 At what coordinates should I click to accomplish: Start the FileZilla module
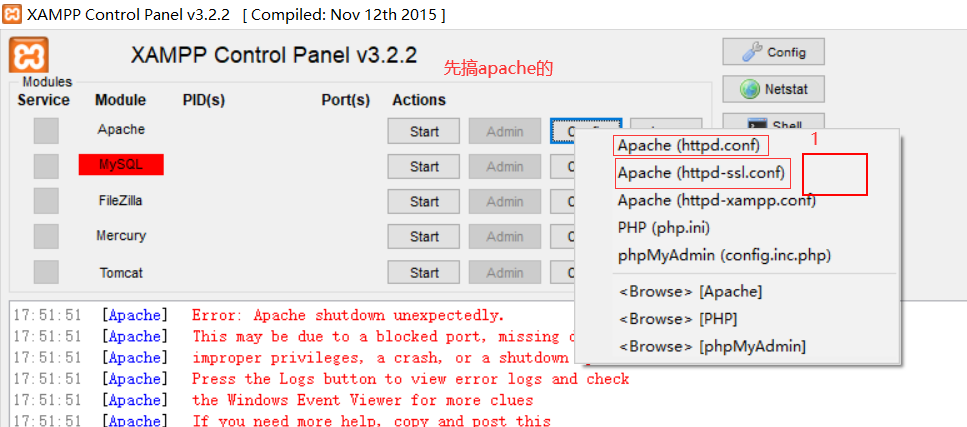424,202
